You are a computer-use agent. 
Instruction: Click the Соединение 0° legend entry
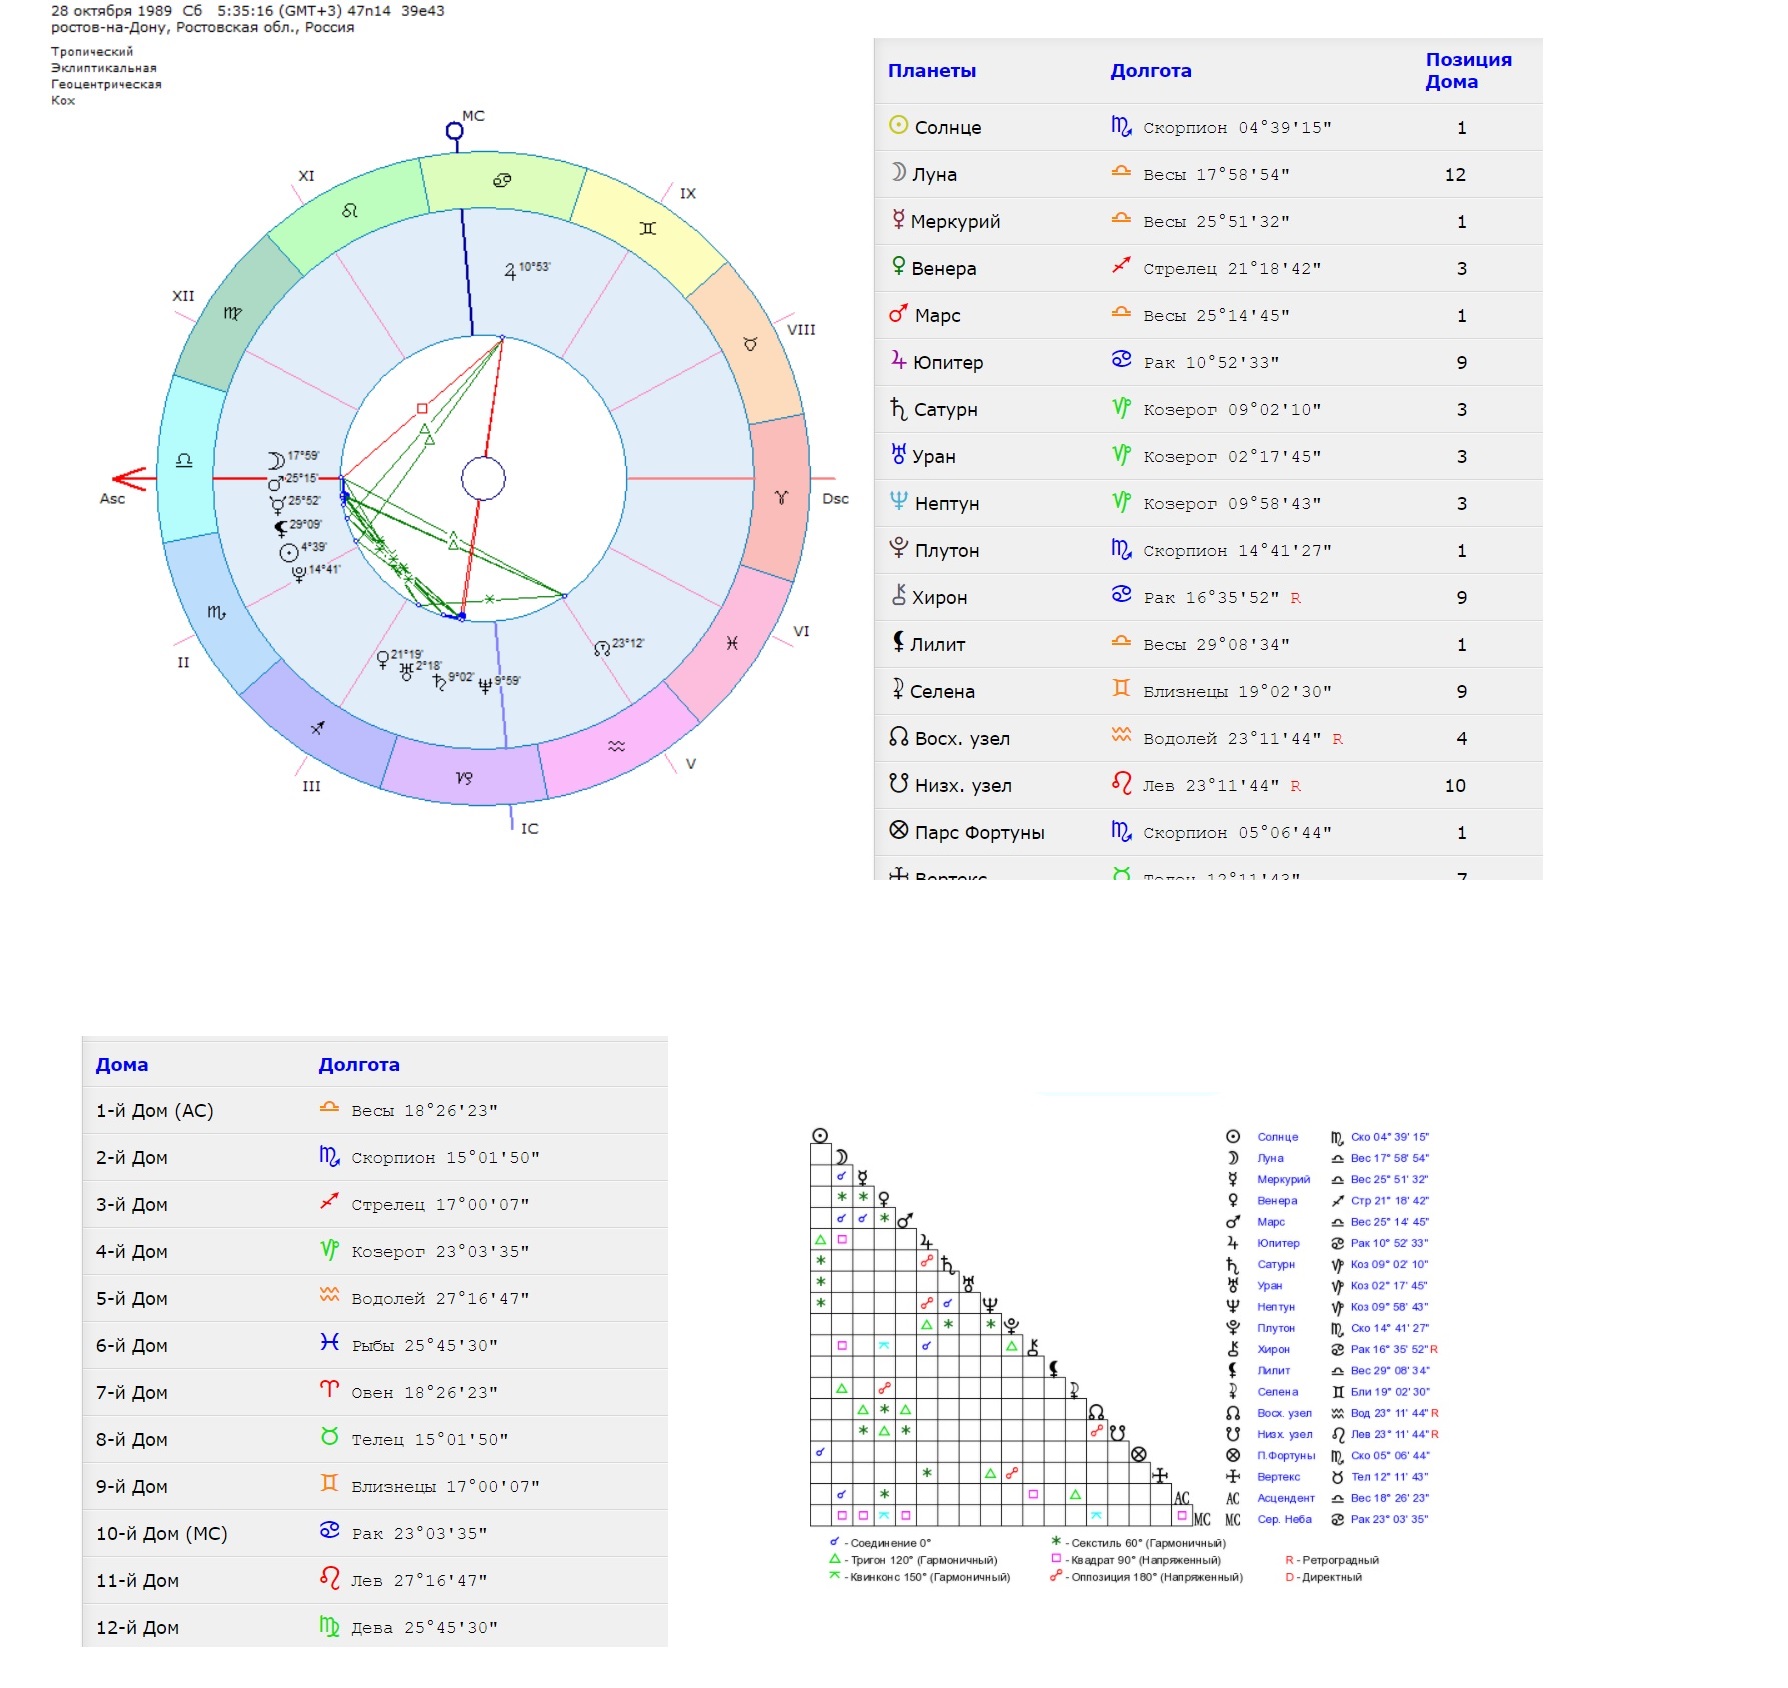pos(880,1543)
